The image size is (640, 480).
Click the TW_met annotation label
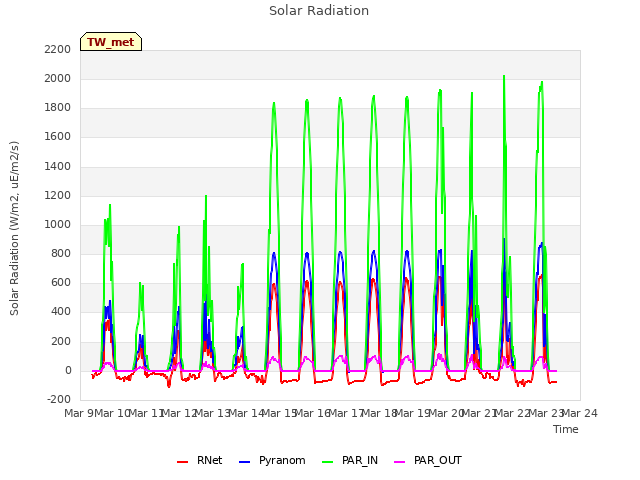(111, 42)
